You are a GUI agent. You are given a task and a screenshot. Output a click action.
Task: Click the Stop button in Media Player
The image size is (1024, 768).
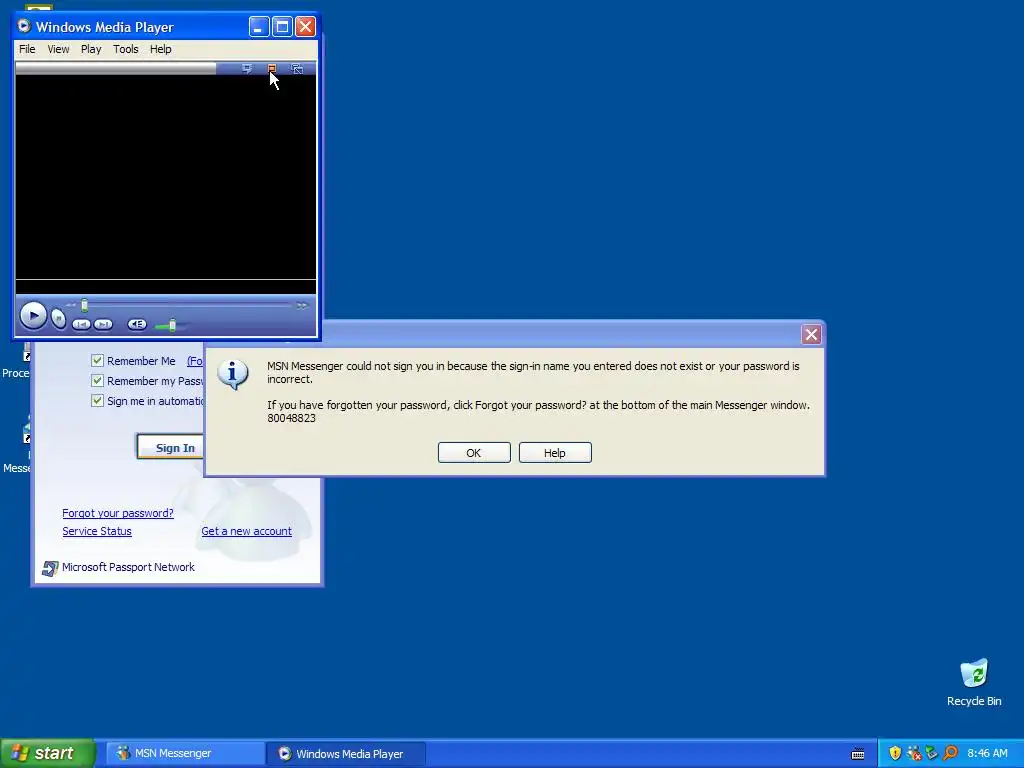(59, 319)
